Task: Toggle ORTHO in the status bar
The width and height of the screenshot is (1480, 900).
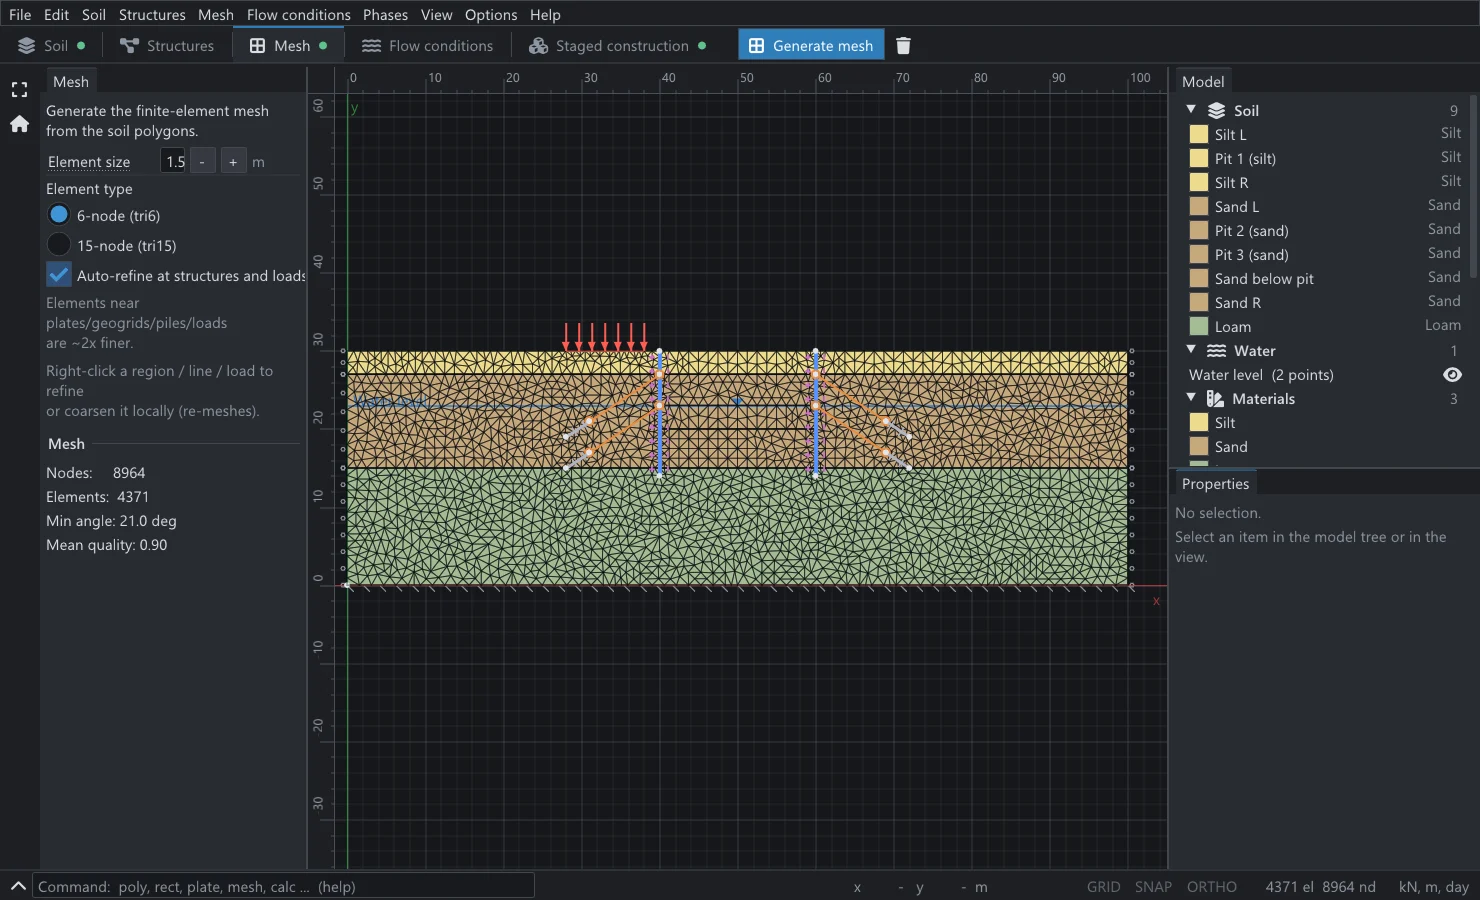Action: [1212, 887]
